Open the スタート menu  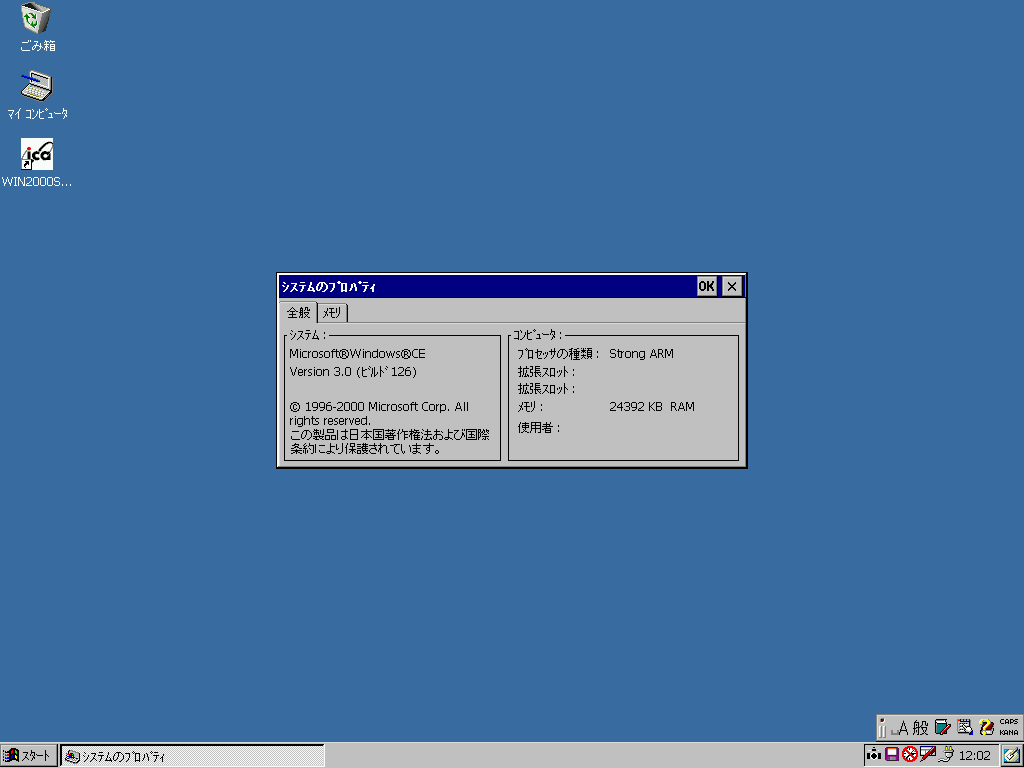point(29,756)
